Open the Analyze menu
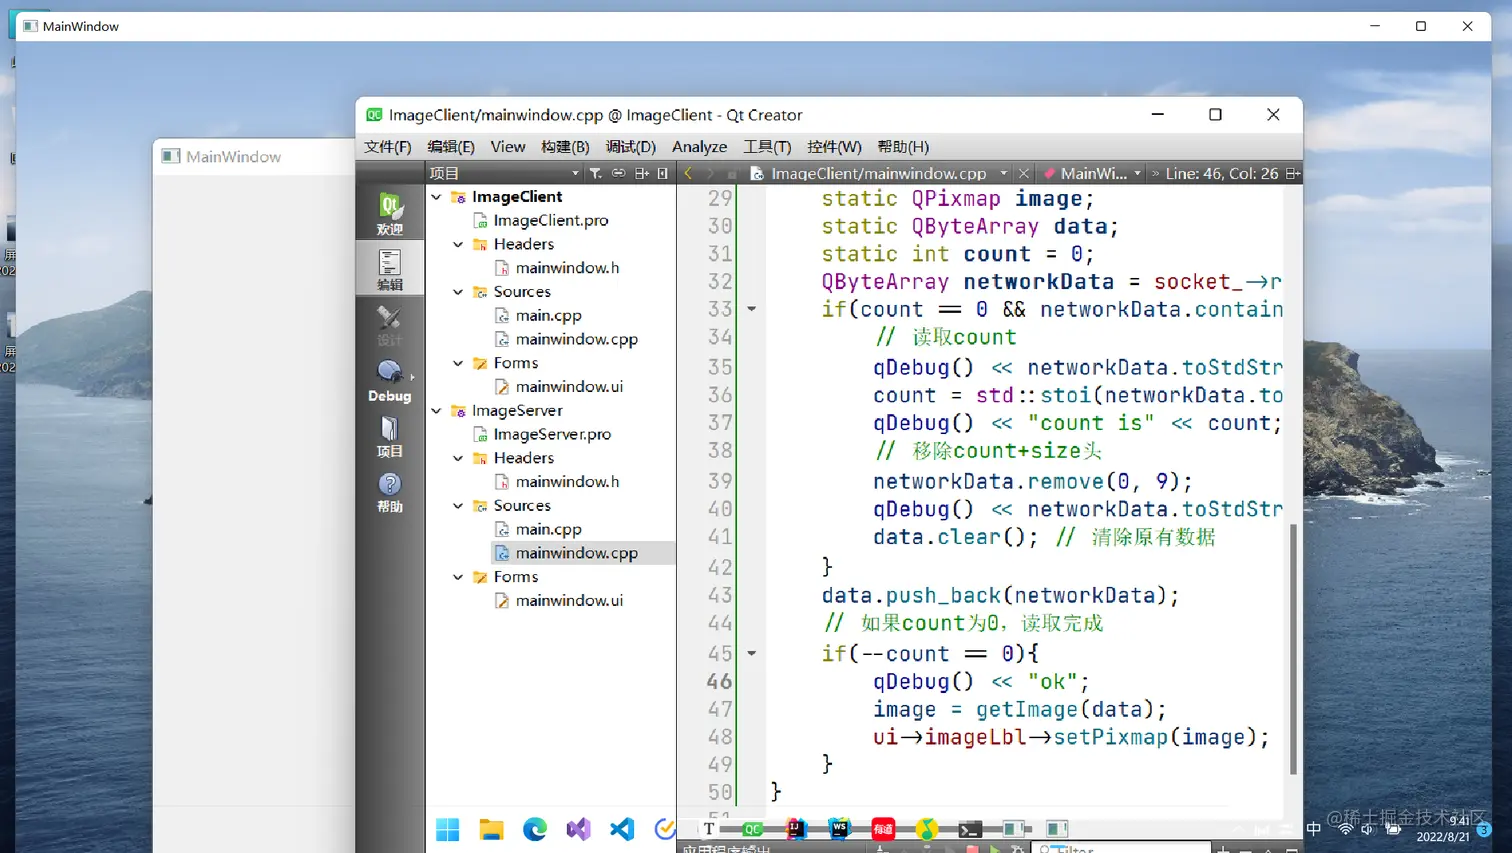 tap(699, 147)
